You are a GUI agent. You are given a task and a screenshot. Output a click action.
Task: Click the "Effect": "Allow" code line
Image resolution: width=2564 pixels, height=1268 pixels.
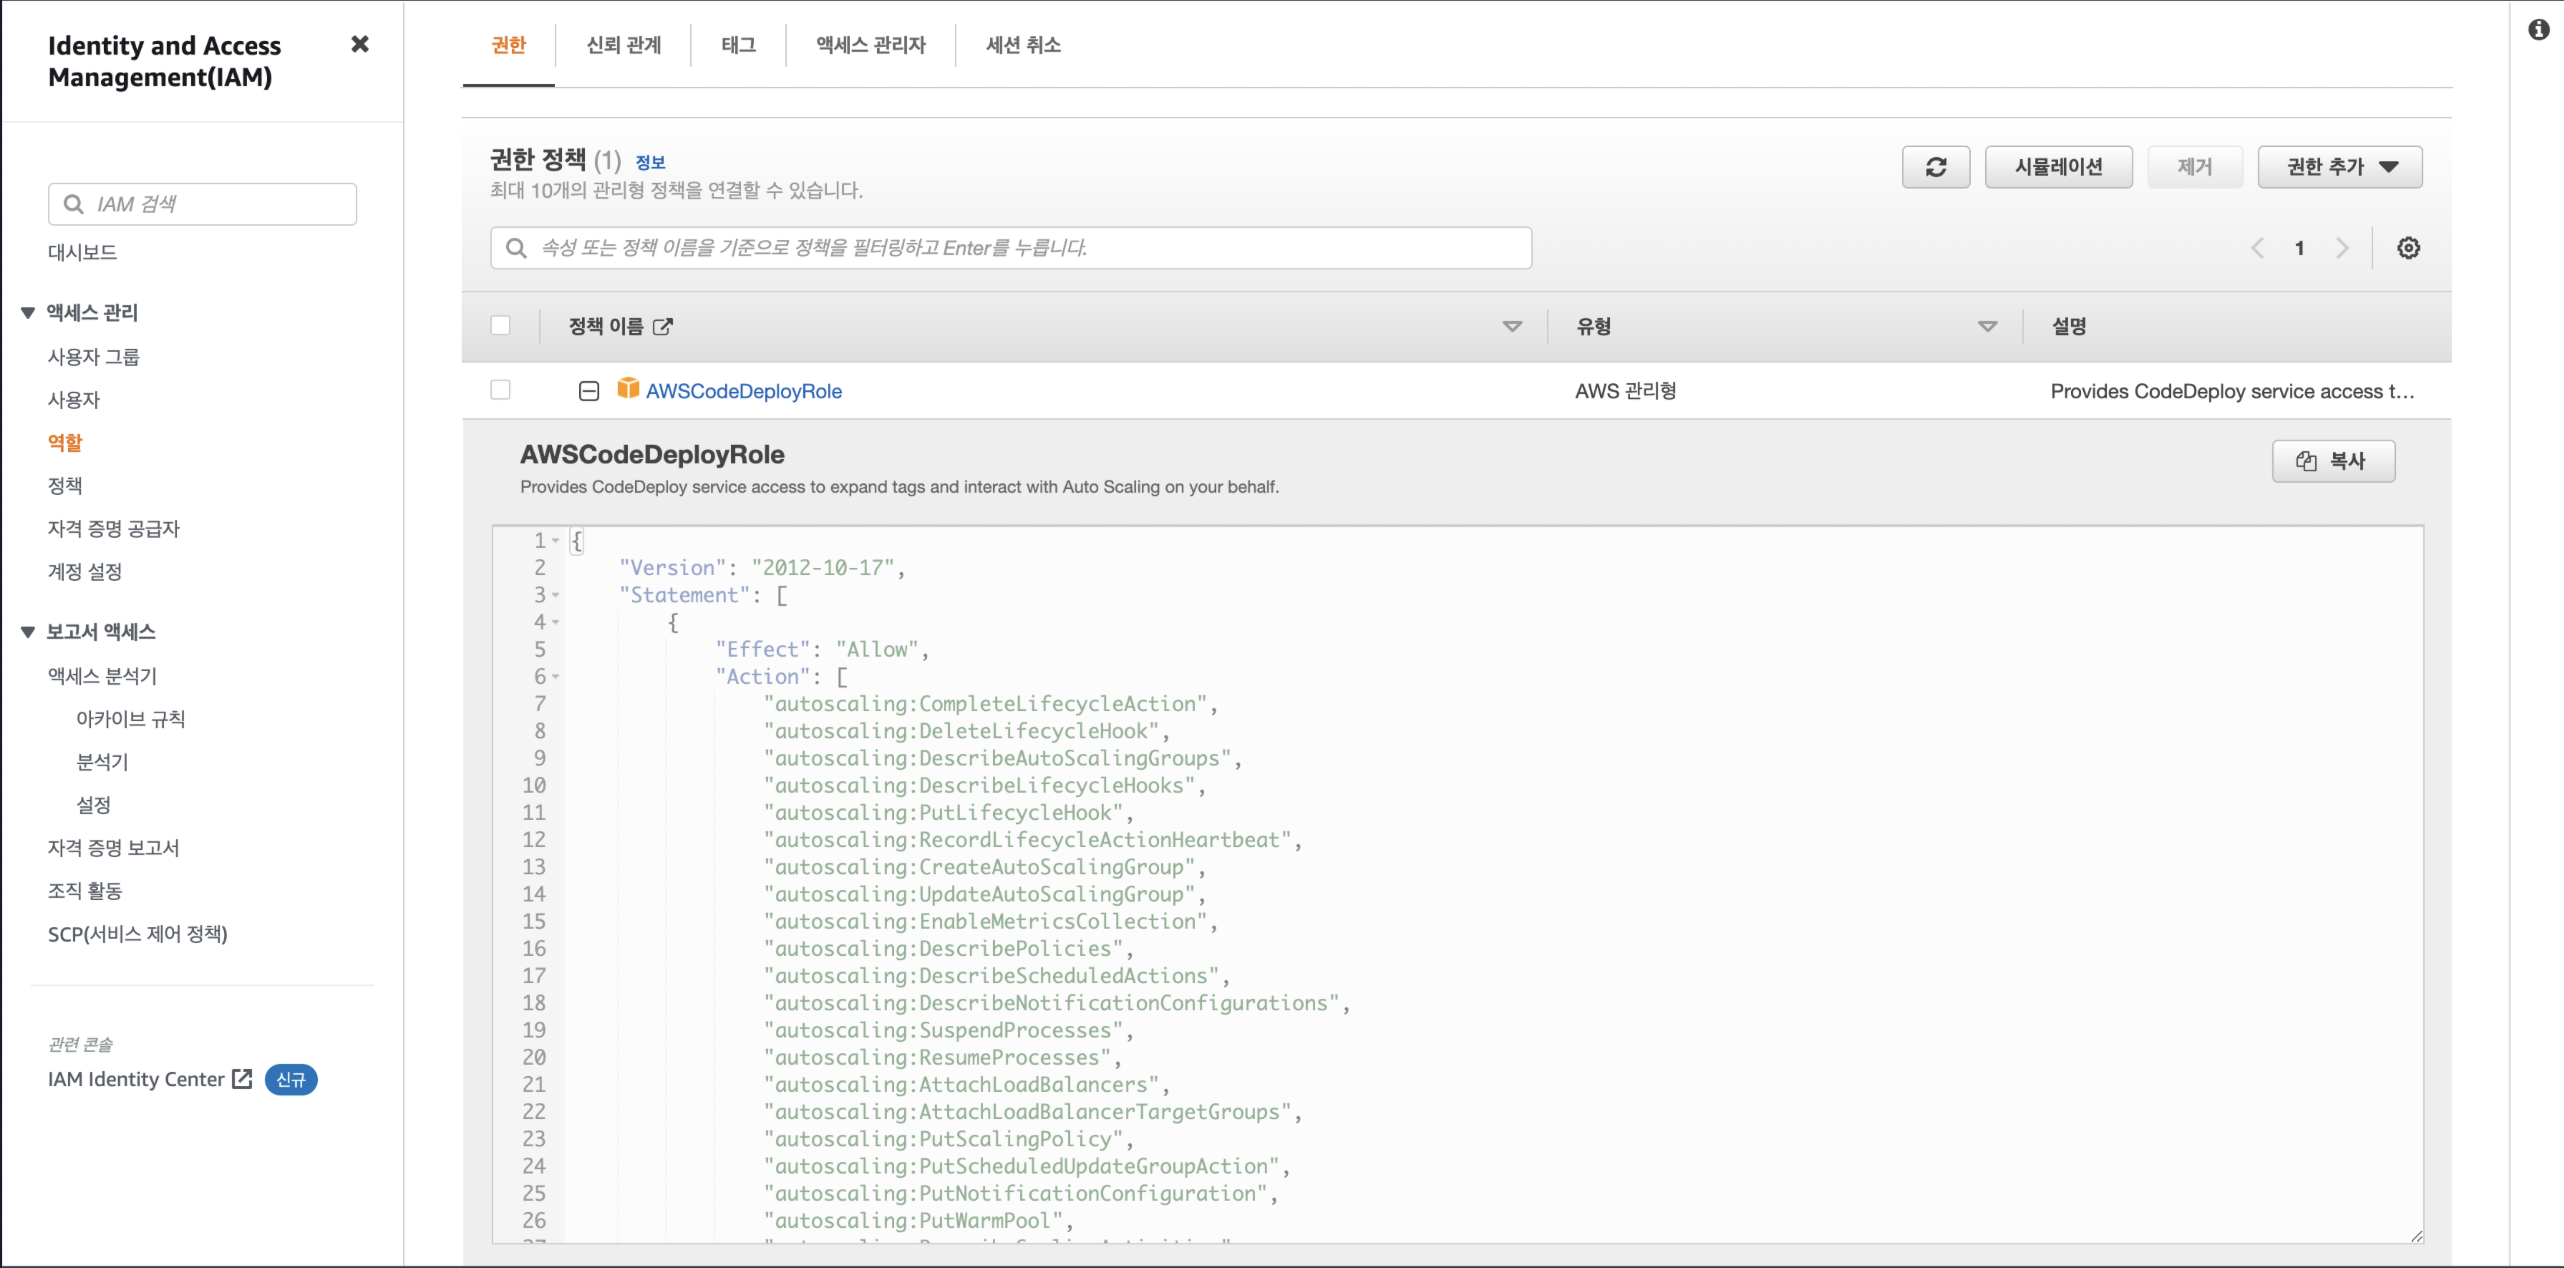click(822, 650)
